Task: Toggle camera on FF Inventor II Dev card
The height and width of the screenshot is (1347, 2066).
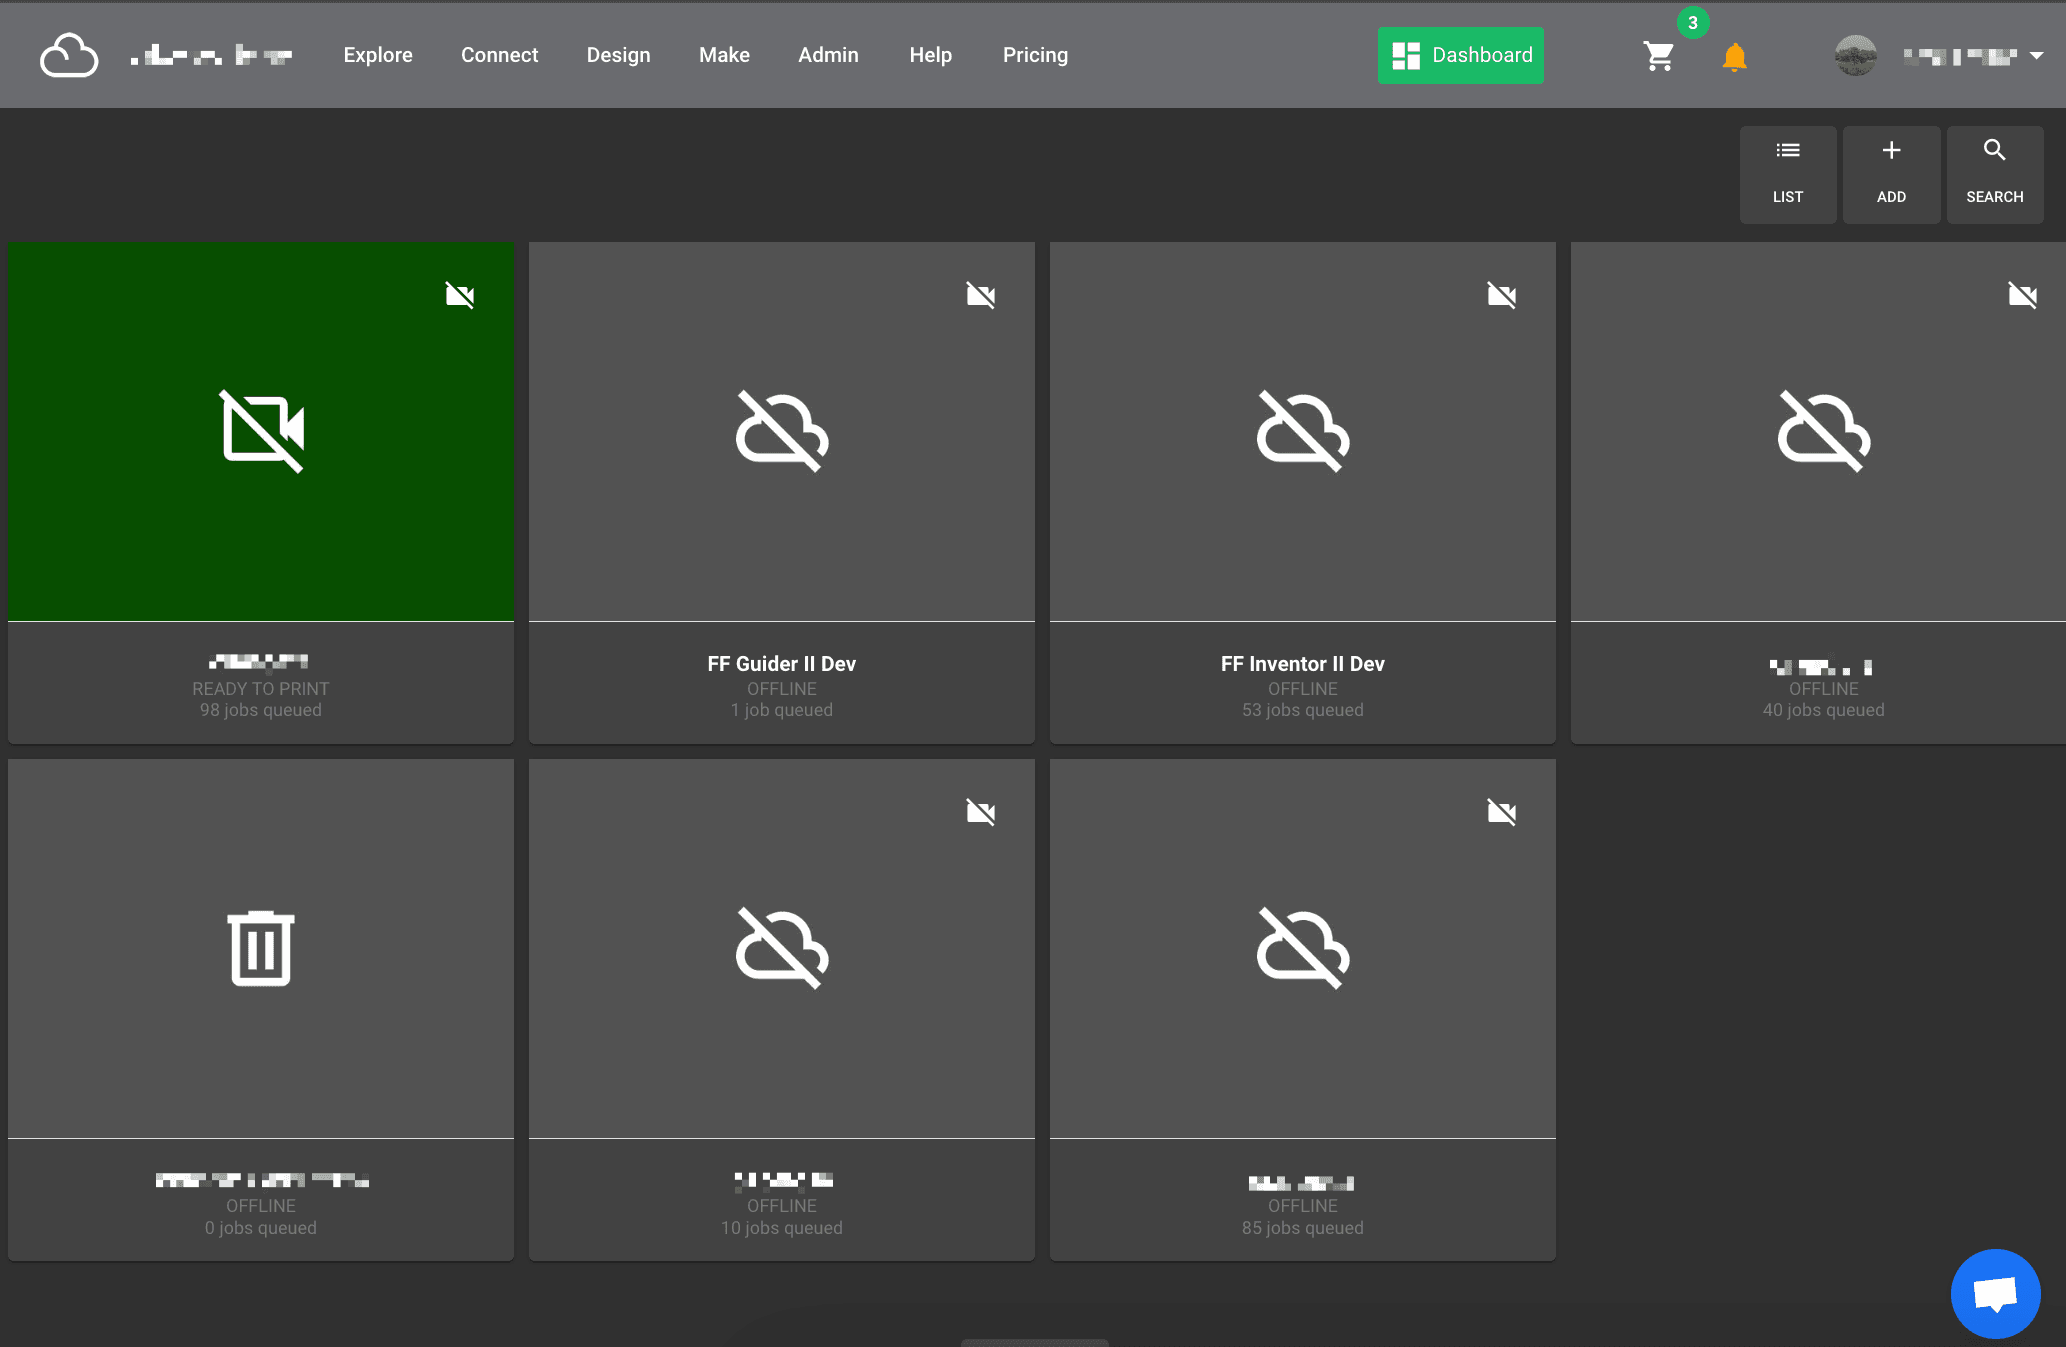Action: pyautogui.click(x=1501, y=295)
